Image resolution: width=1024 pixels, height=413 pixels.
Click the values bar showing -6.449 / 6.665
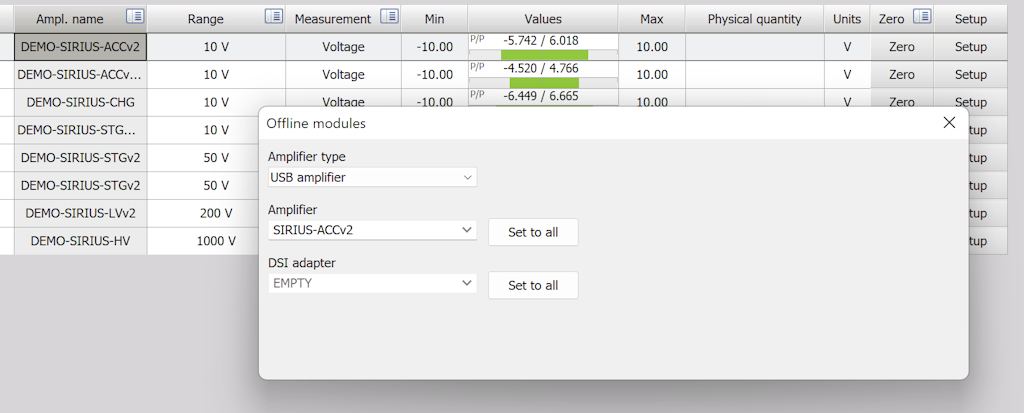pos(543,98)
